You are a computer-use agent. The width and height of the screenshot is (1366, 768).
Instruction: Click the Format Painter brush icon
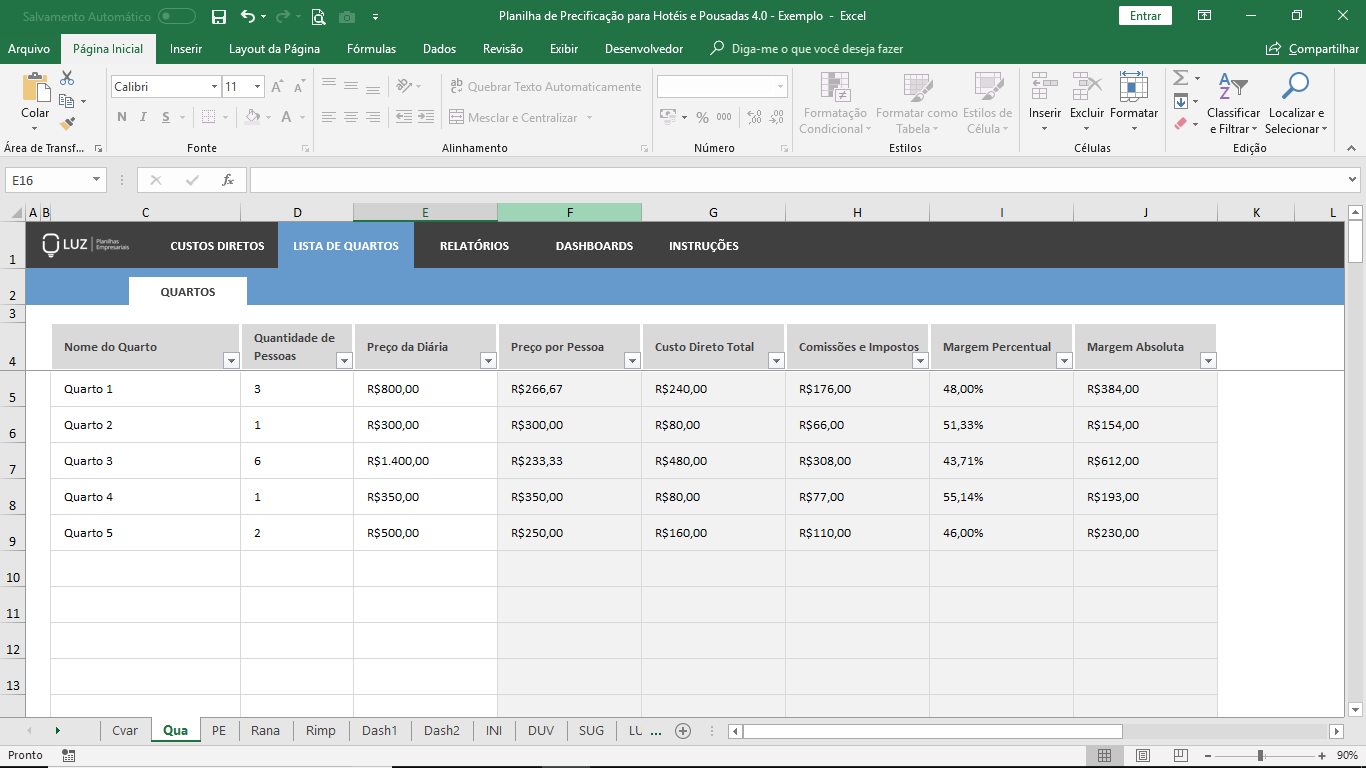[67, 124]
